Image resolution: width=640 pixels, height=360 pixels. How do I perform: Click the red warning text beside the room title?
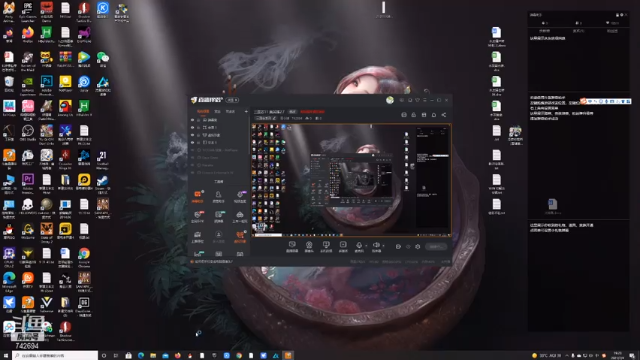pyautogui.click(x=312, y=111)
